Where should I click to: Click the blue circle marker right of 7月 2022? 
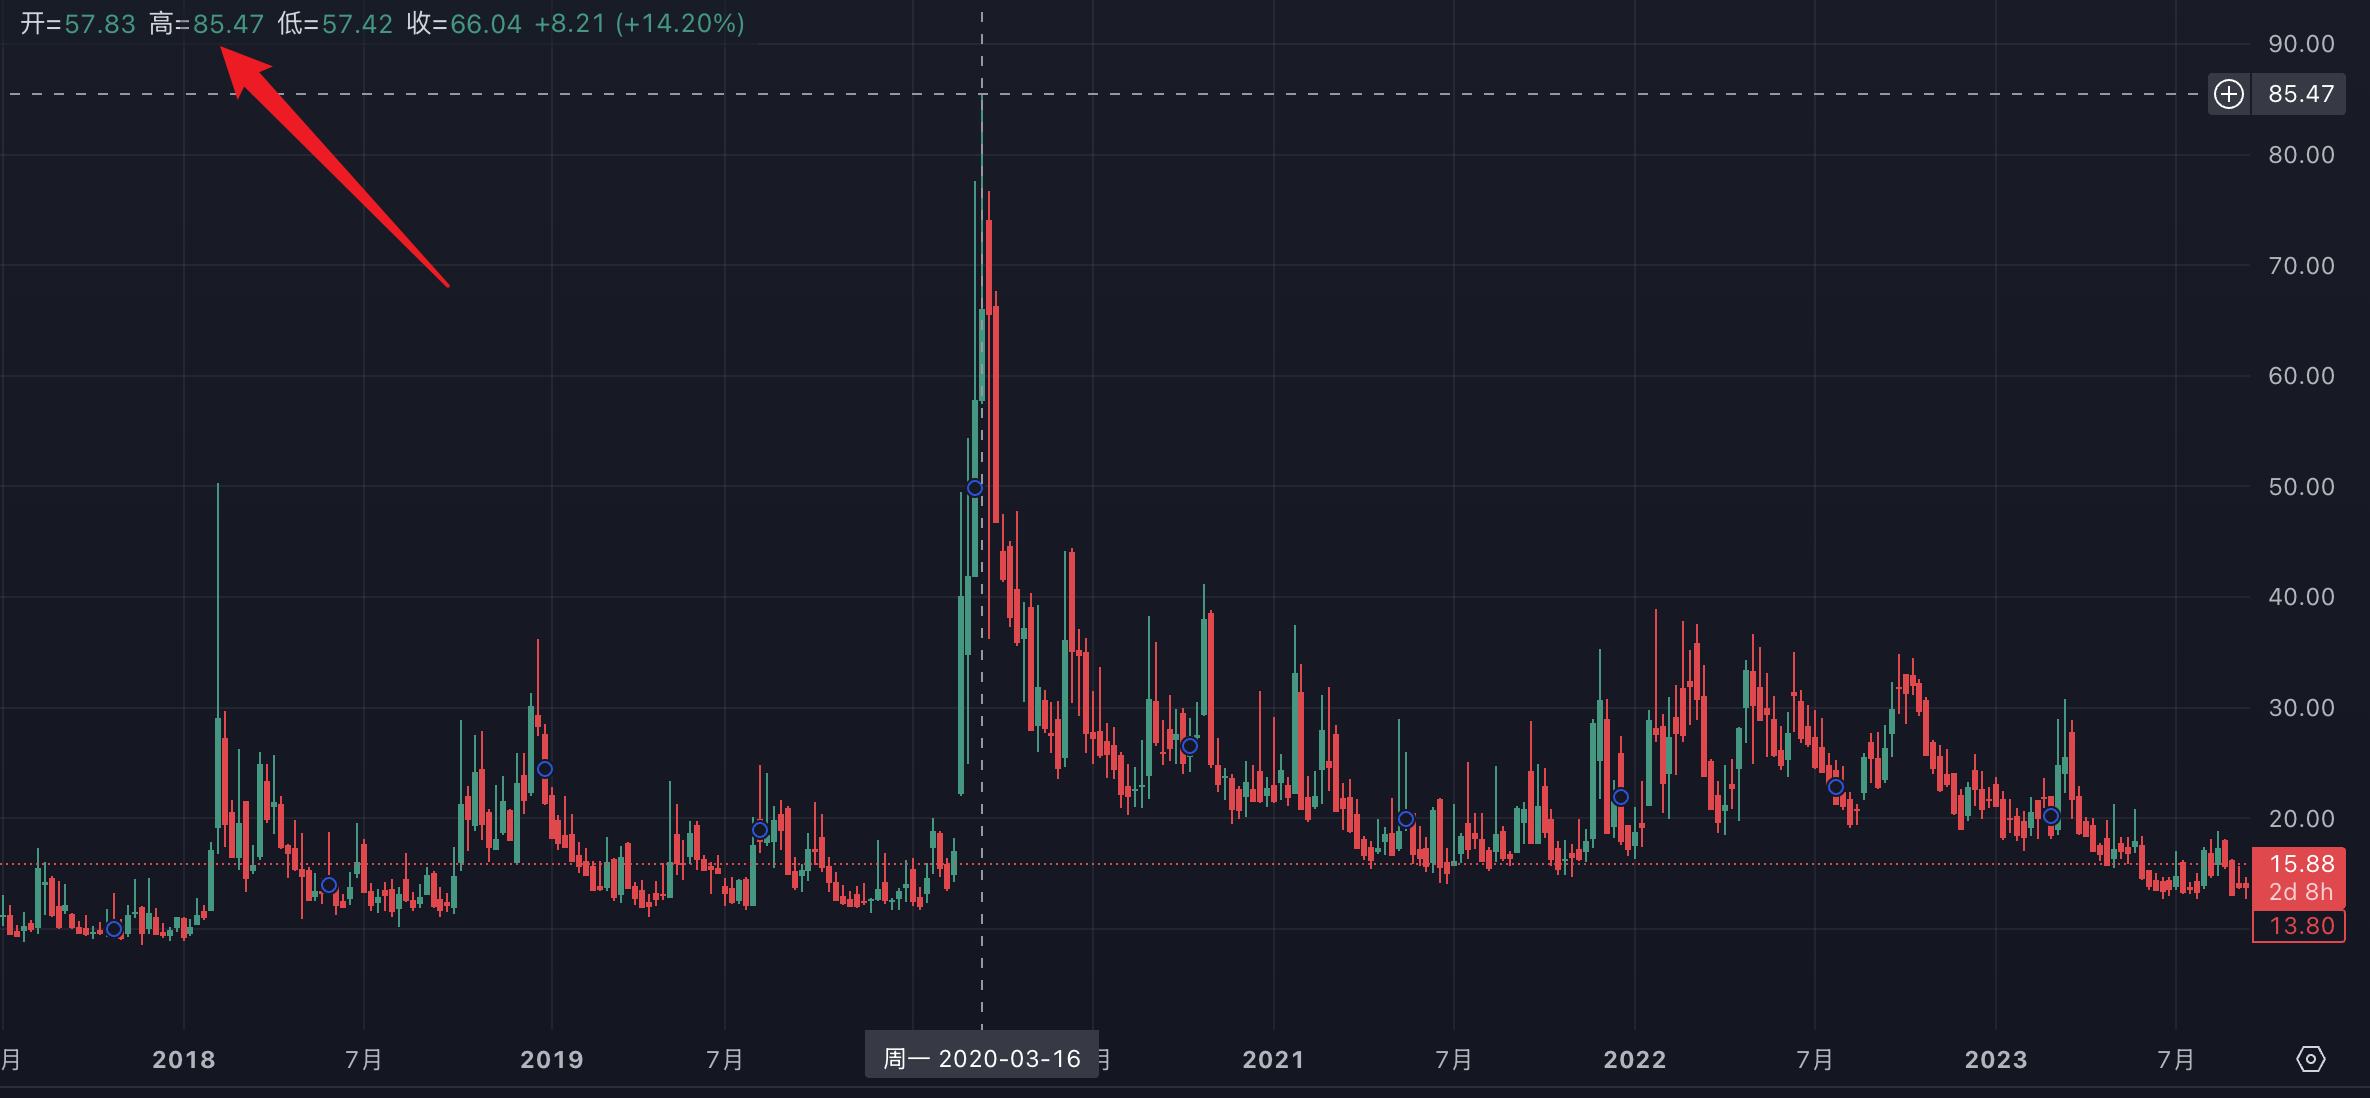click(1835, 786)
